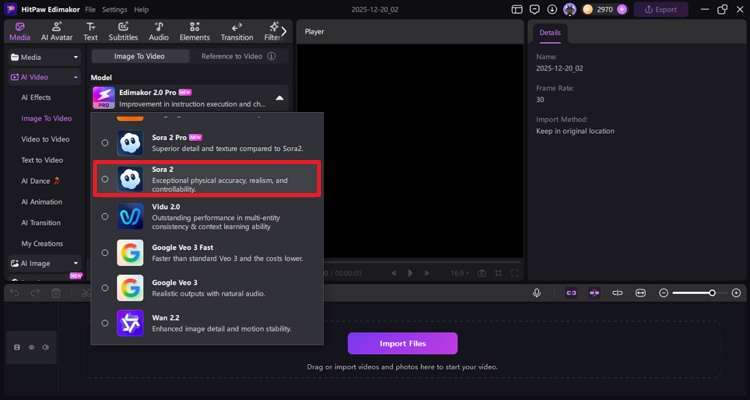The width and height of the screenshot is (750, 400).
Task: Open the Help menu
Action: (x=141, y=10)
